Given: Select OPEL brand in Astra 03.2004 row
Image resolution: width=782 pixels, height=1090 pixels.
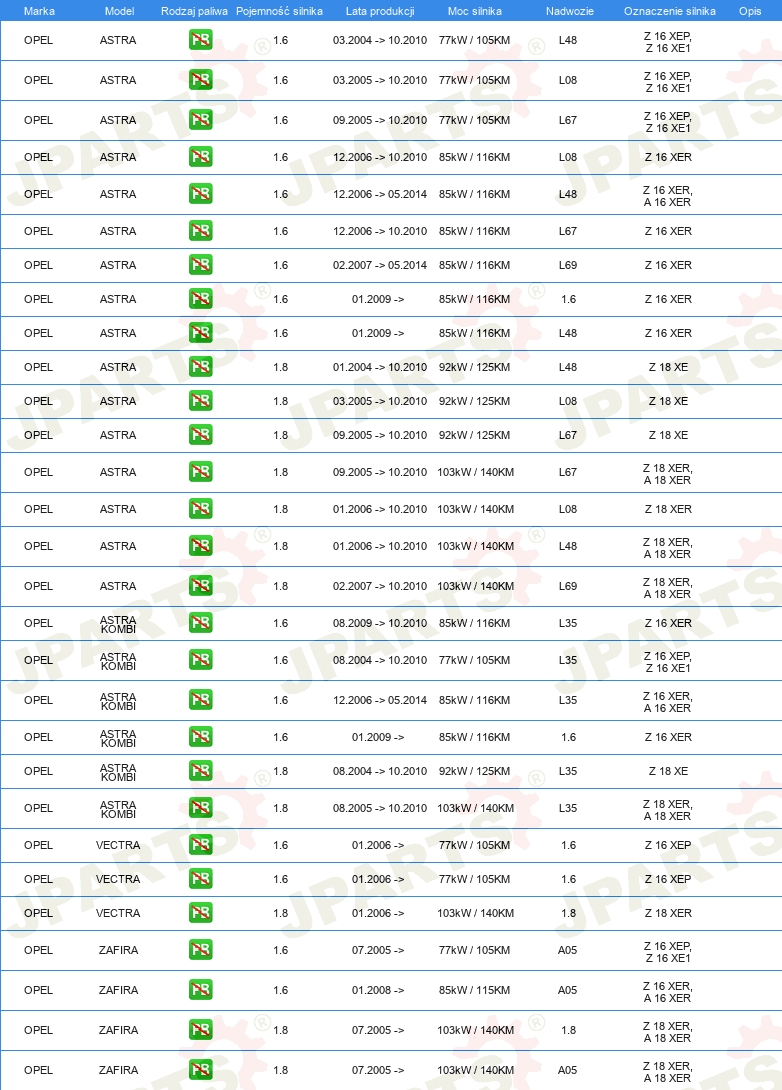Looking at the screenshot, I should 38,40.
